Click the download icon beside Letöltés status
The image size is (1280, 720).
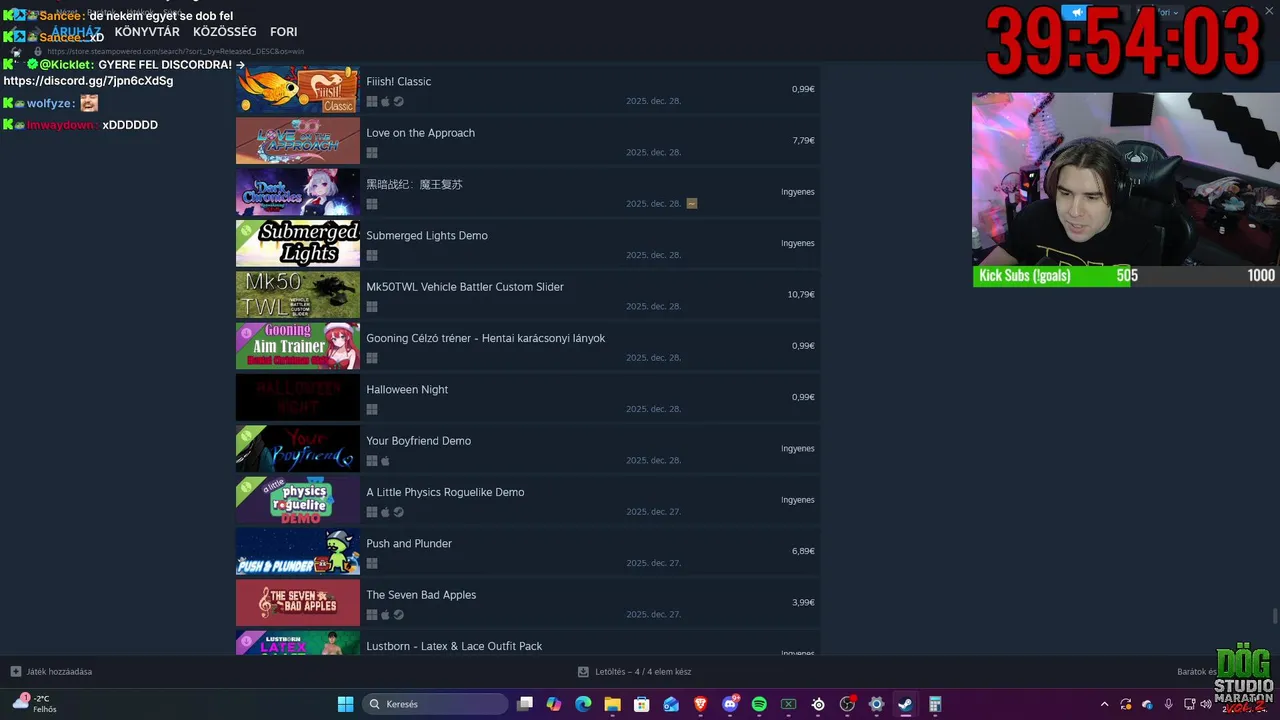(583, 671)
